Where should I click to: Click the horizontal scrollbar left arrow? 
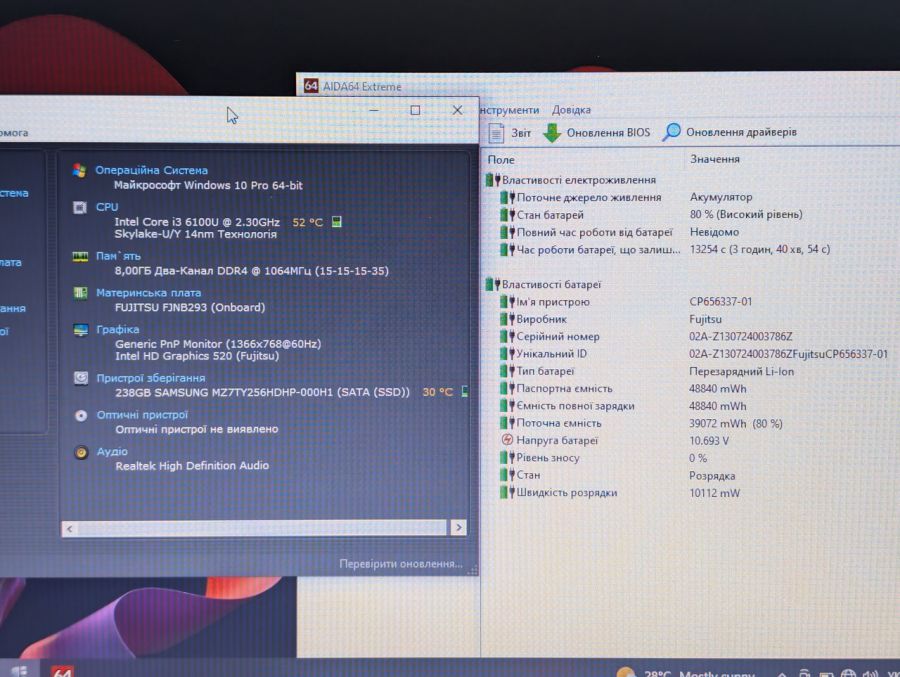pyautogui.click(x=69, y=528)
